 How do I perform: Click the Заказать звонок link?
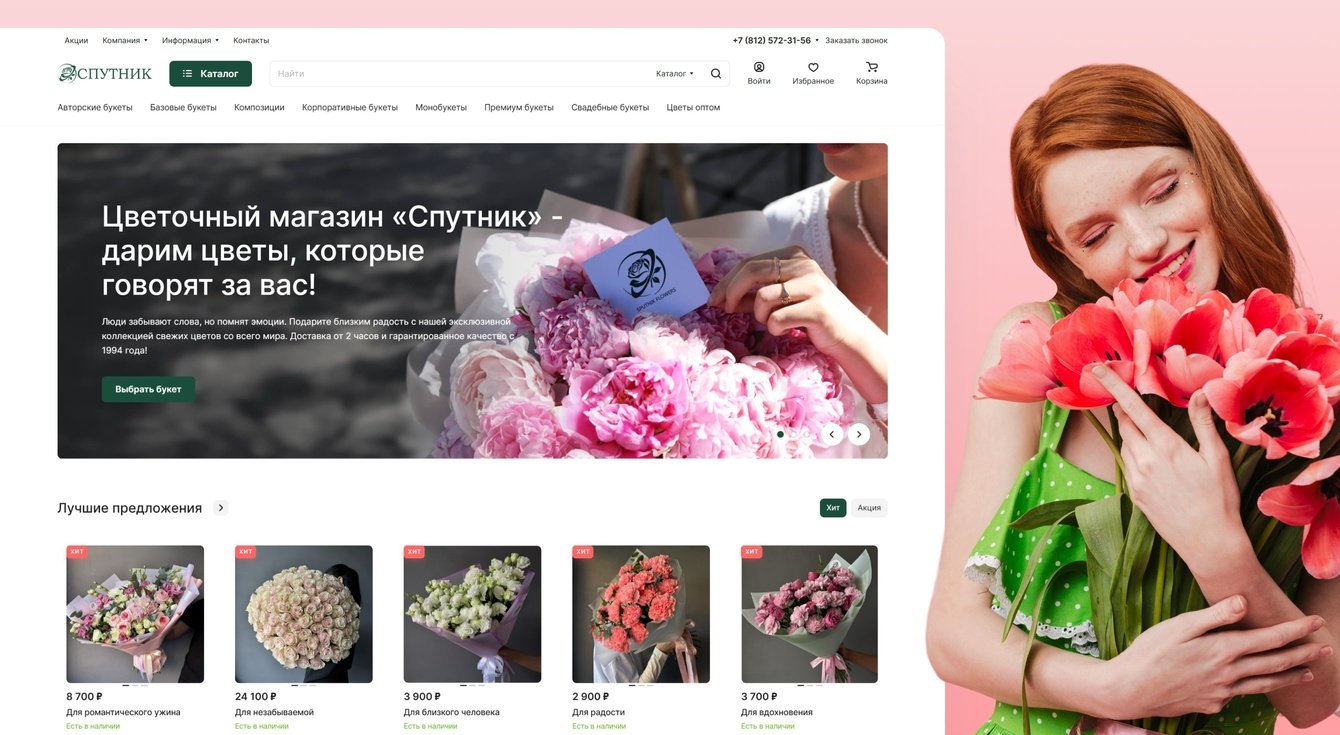[x=856, y=41]
